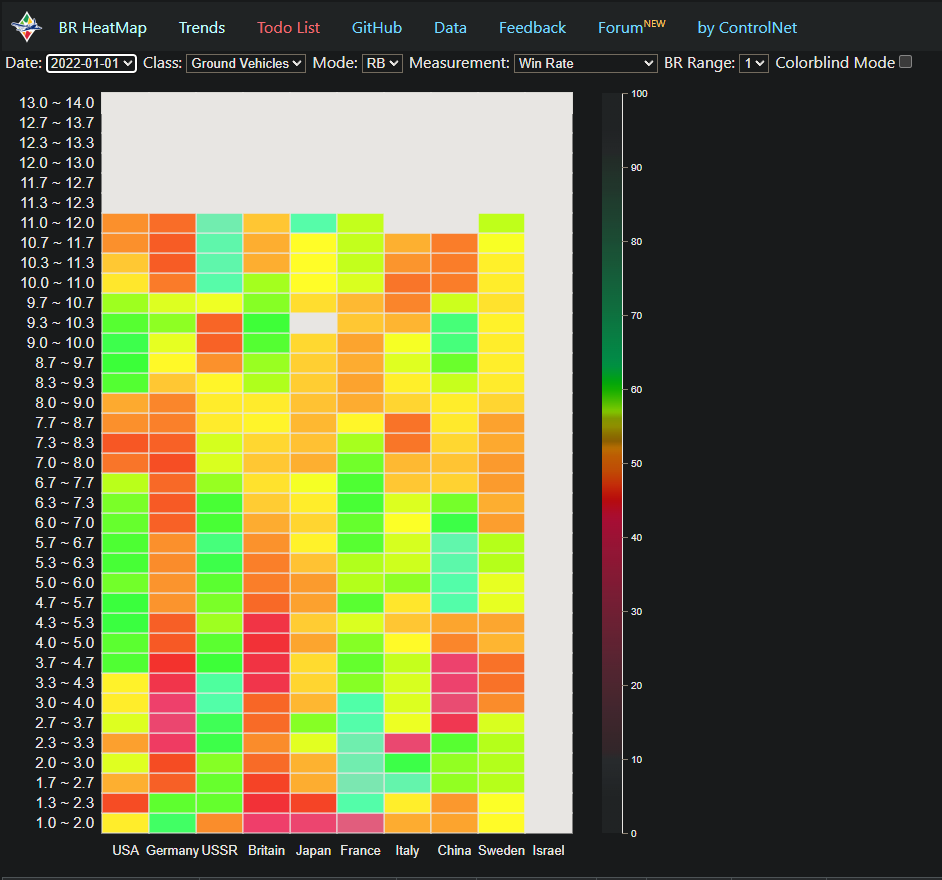The height and width of the screenshot is (880, 942).
Task: Click the 0 tick on color scale
Action: point(633,834)
